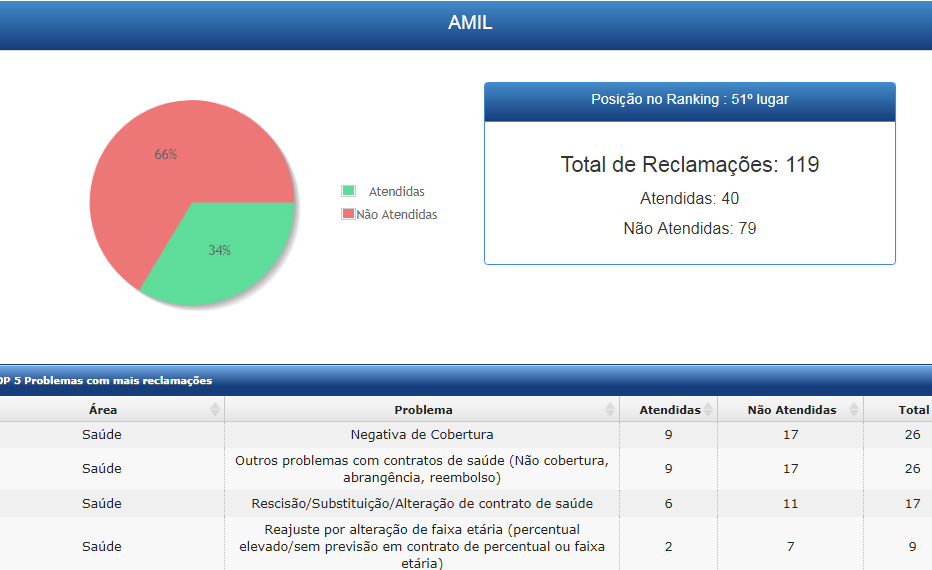
Task: Click the Posição no Ranking panel header
Action: 689,100
